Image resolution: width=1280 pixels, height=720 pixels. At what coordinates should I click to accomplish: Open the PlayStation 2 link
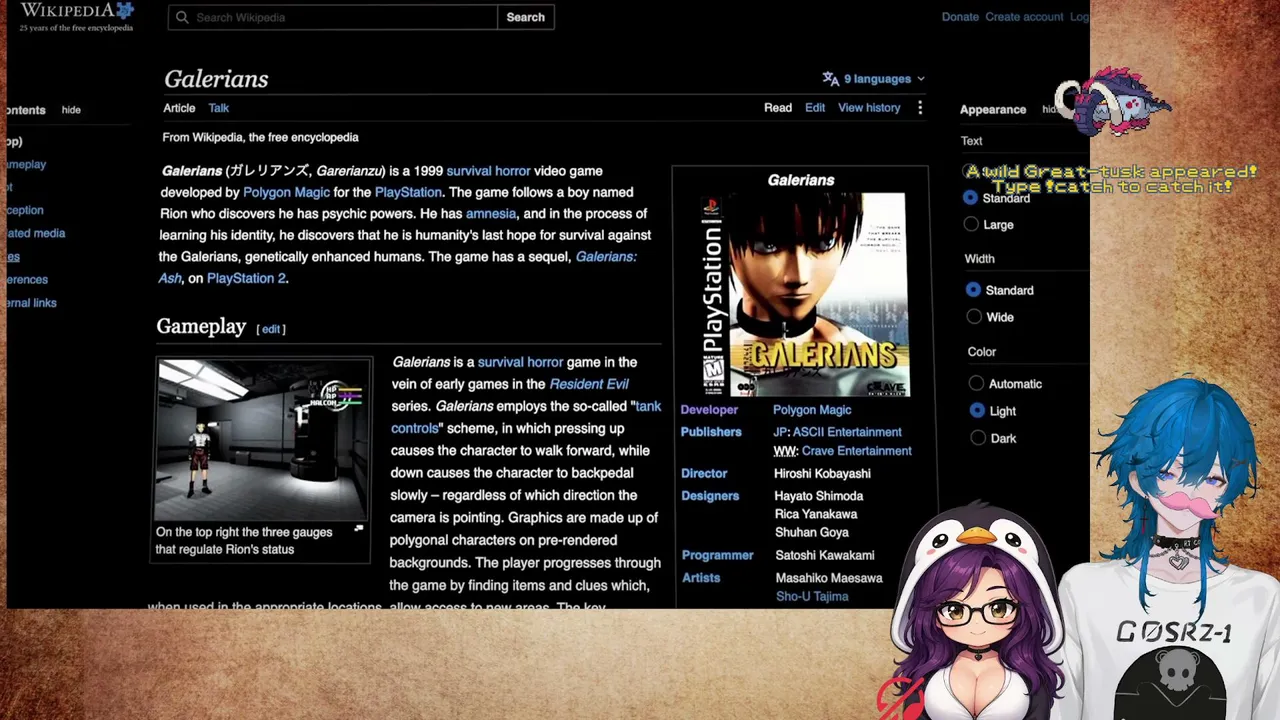tap(246, 279)
